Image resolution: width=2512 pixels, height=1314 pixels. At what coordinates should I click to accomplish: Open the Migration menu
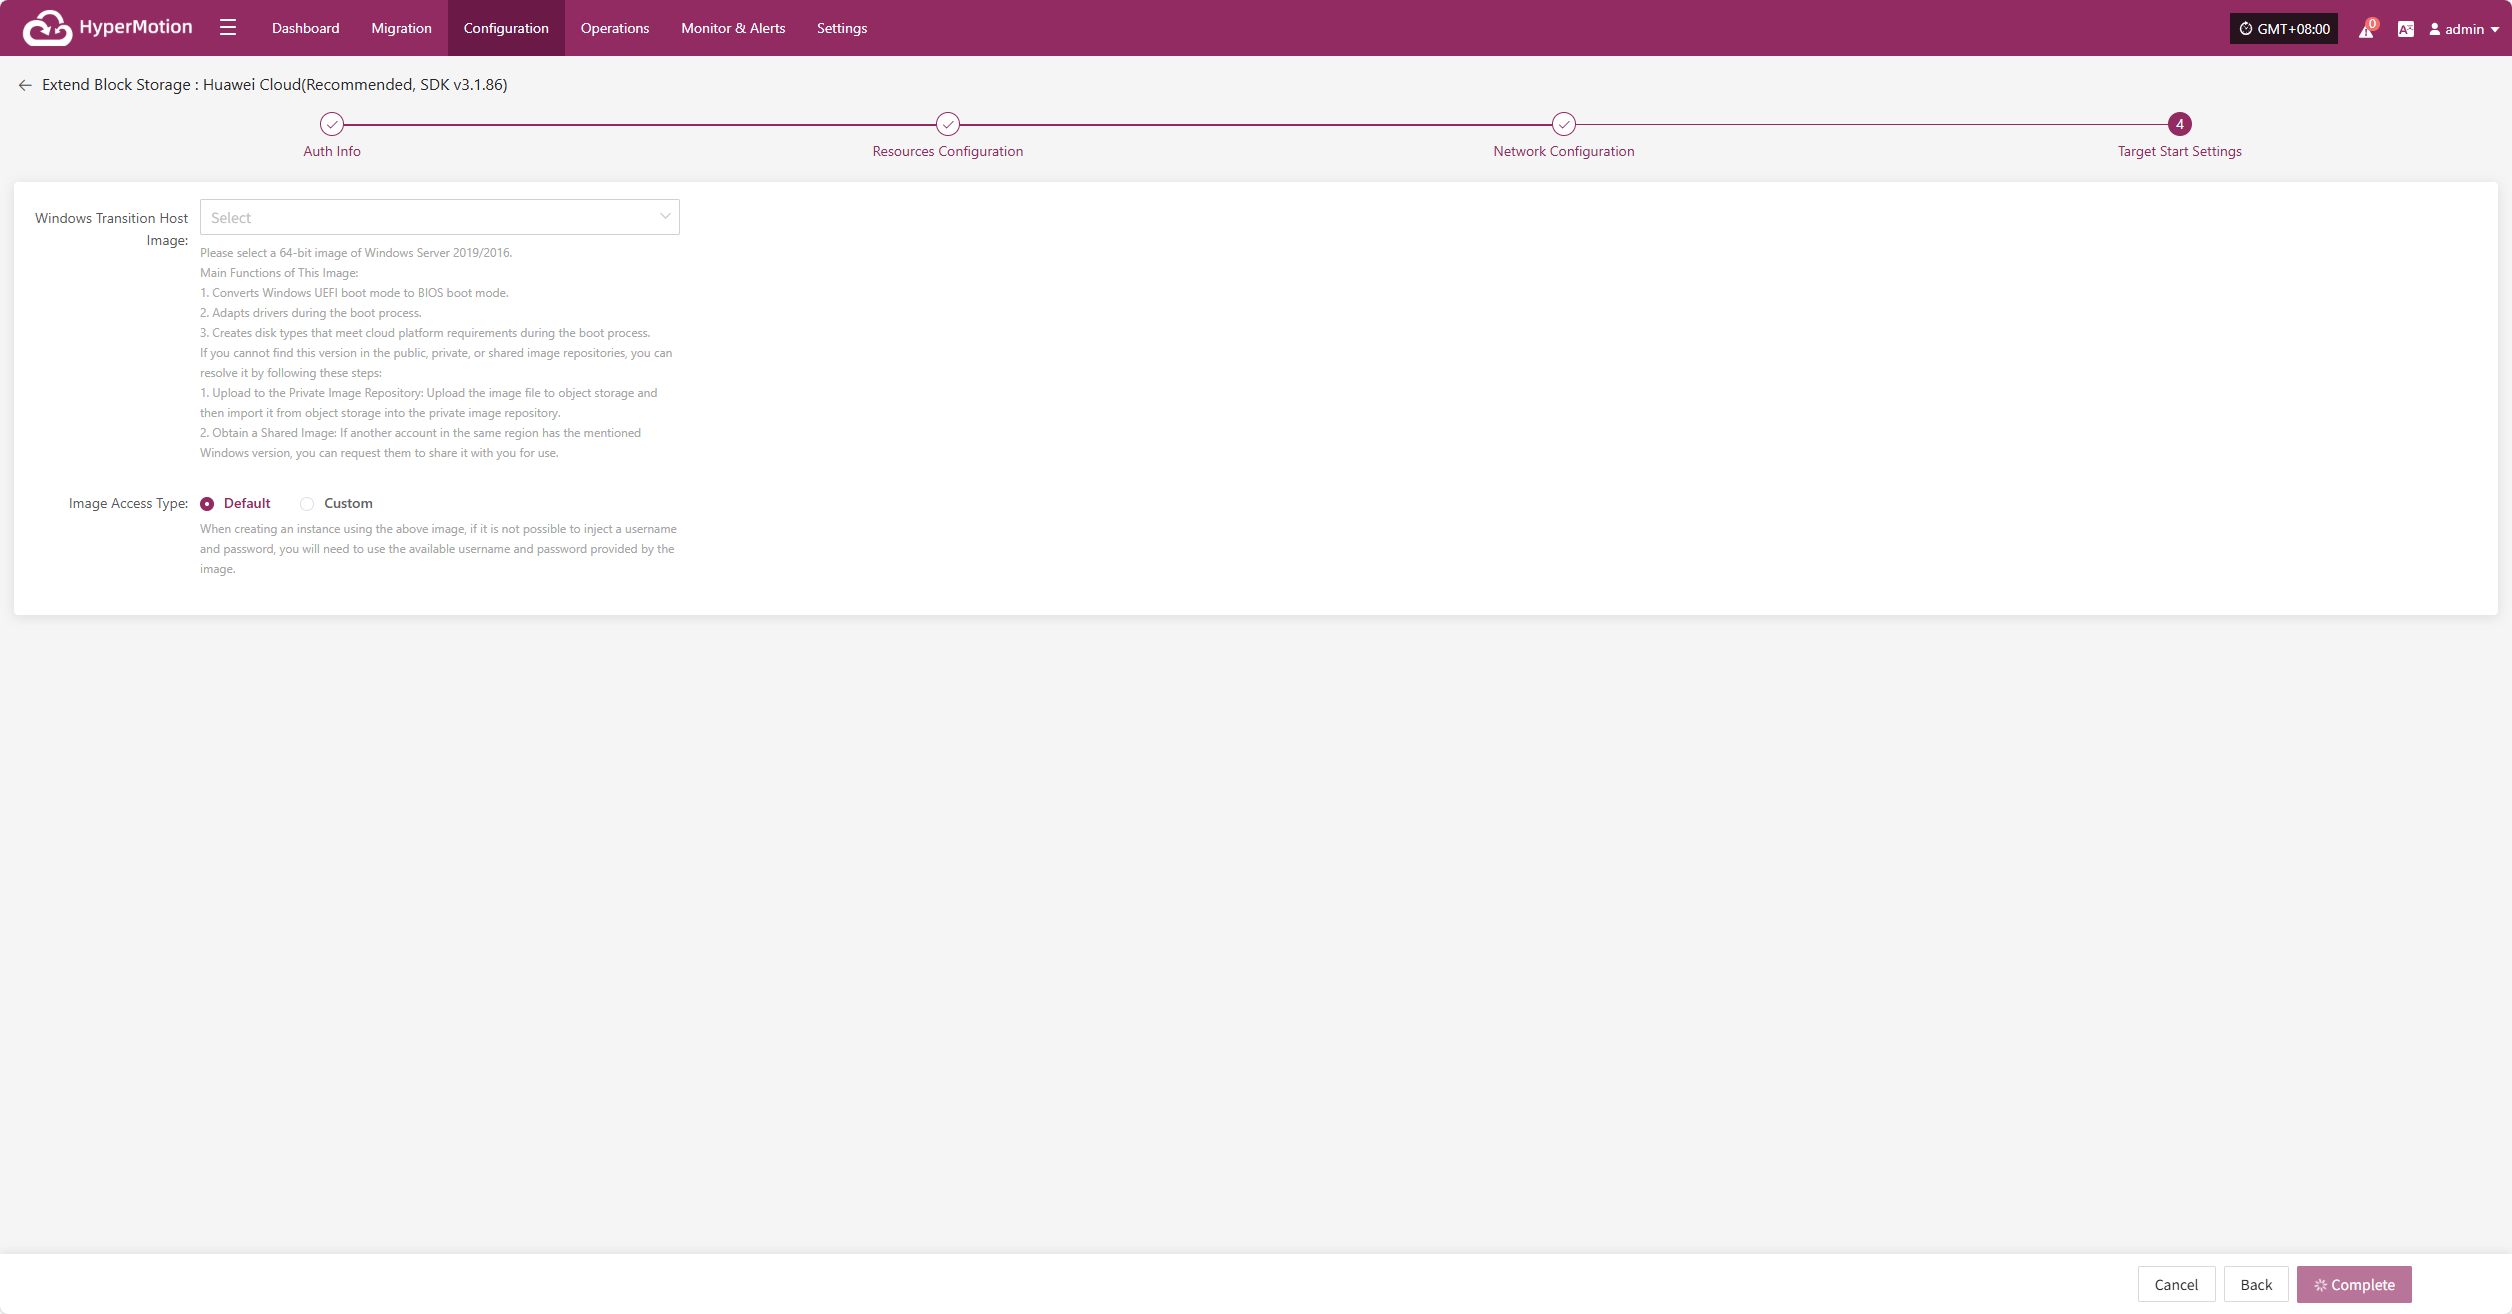[x=402, y=28]
